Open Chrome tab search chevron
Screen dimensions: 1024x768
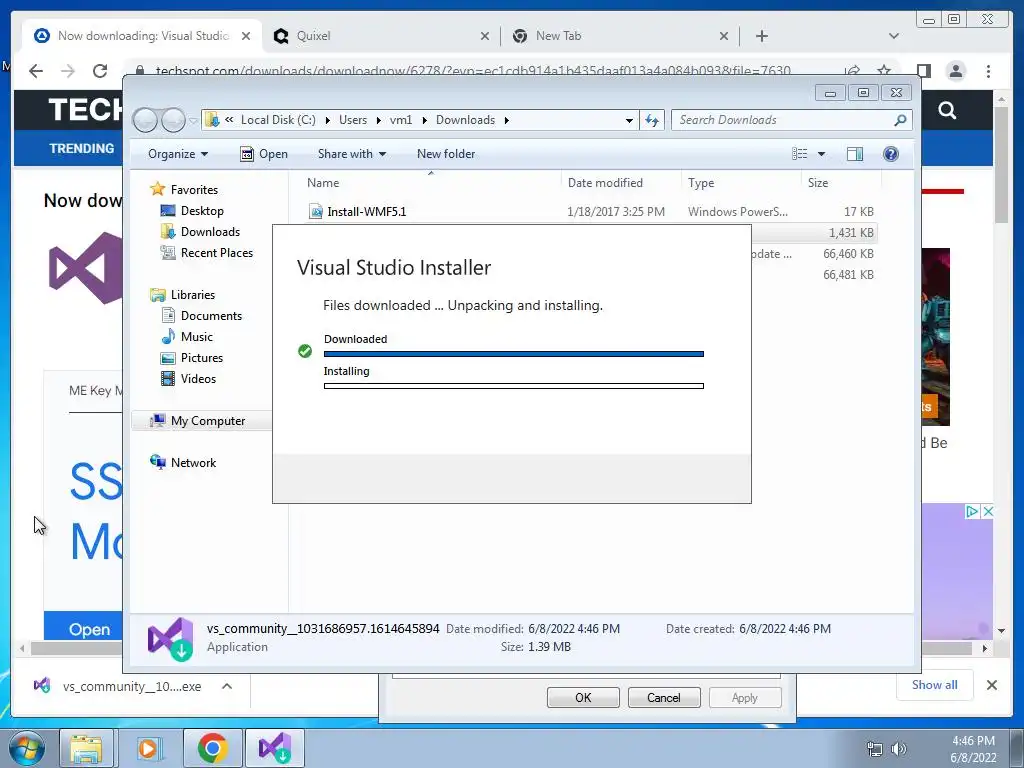894,36
